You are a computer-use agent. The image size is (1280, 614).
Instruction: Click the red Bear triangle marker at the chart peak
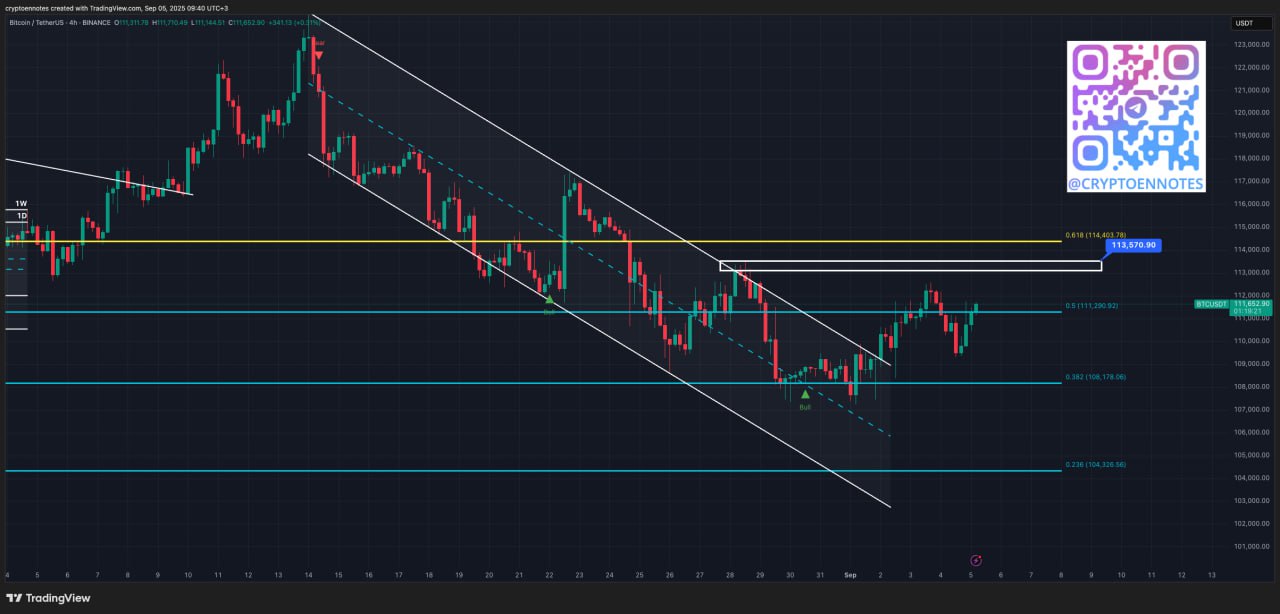point(318,55)
